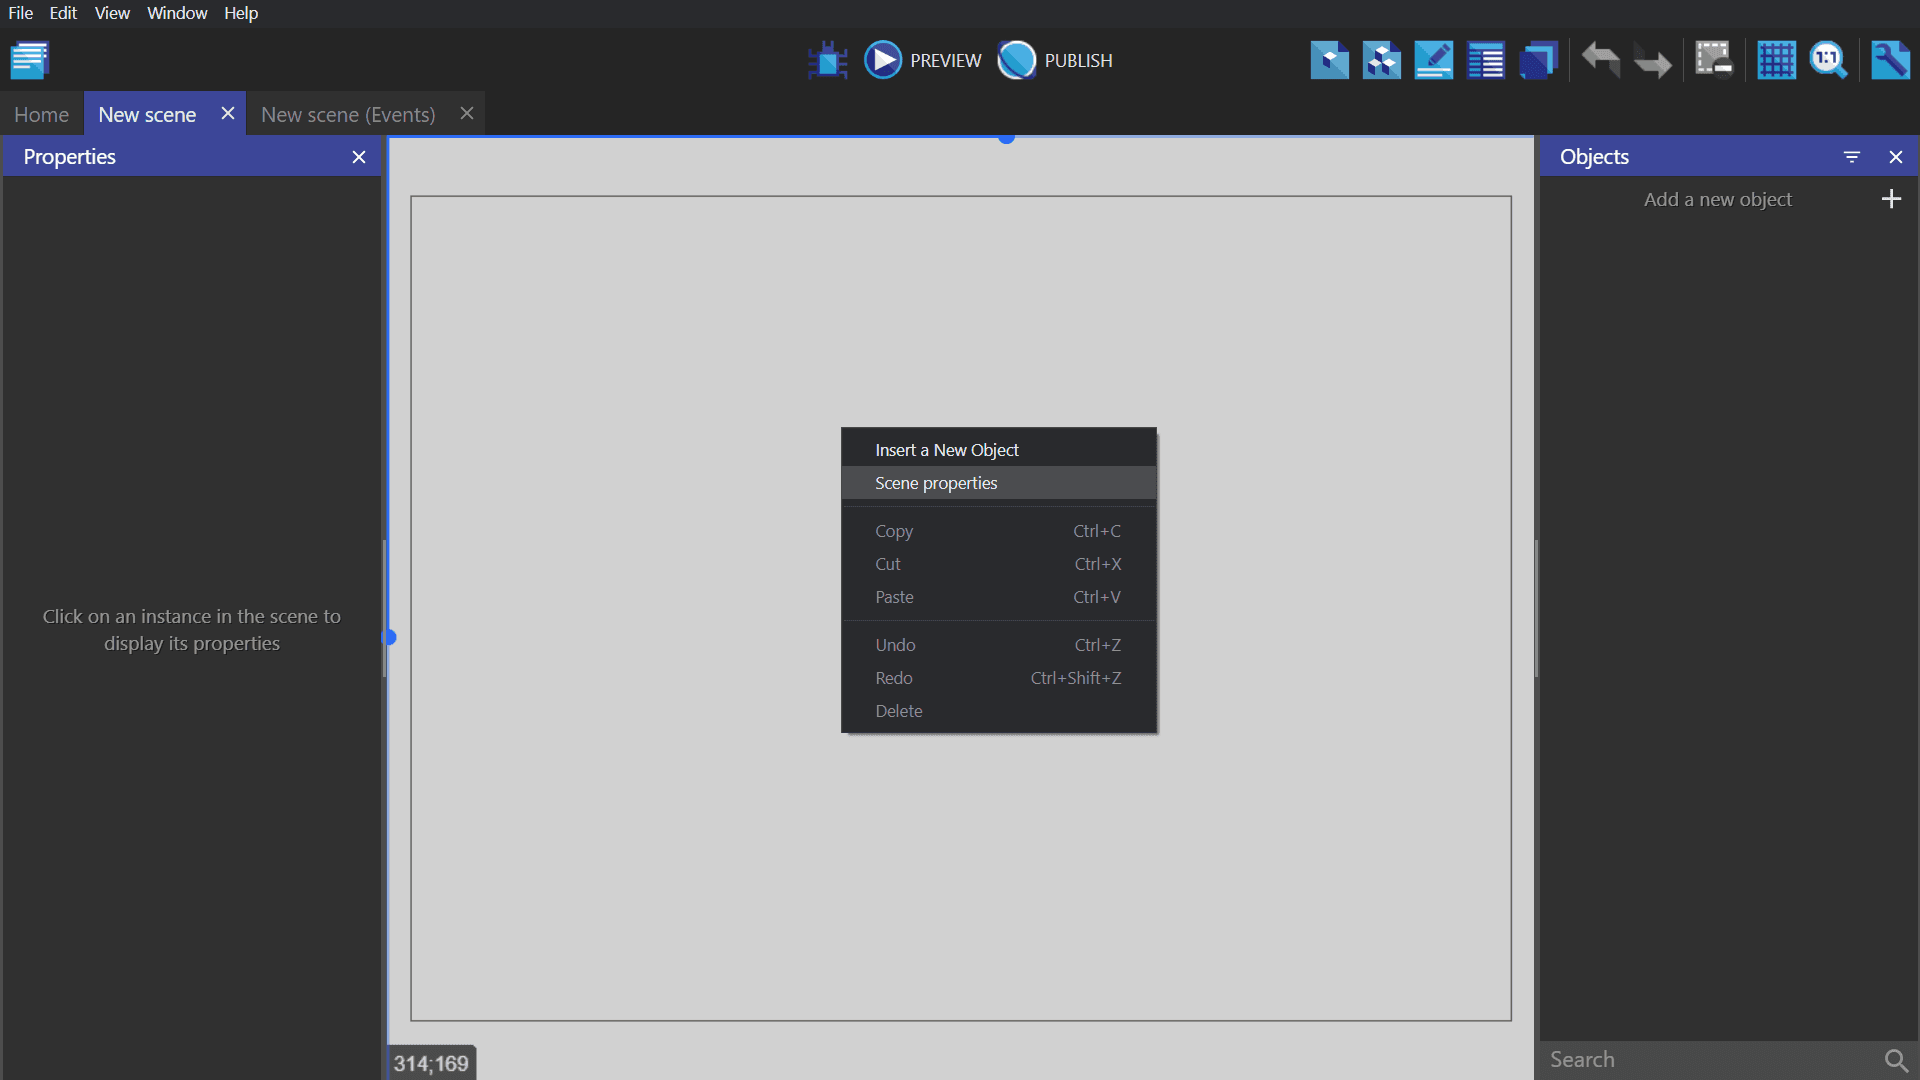Choose Insert a New Object
Viewport: 1920px width, 1080px height.
(946, 450)
